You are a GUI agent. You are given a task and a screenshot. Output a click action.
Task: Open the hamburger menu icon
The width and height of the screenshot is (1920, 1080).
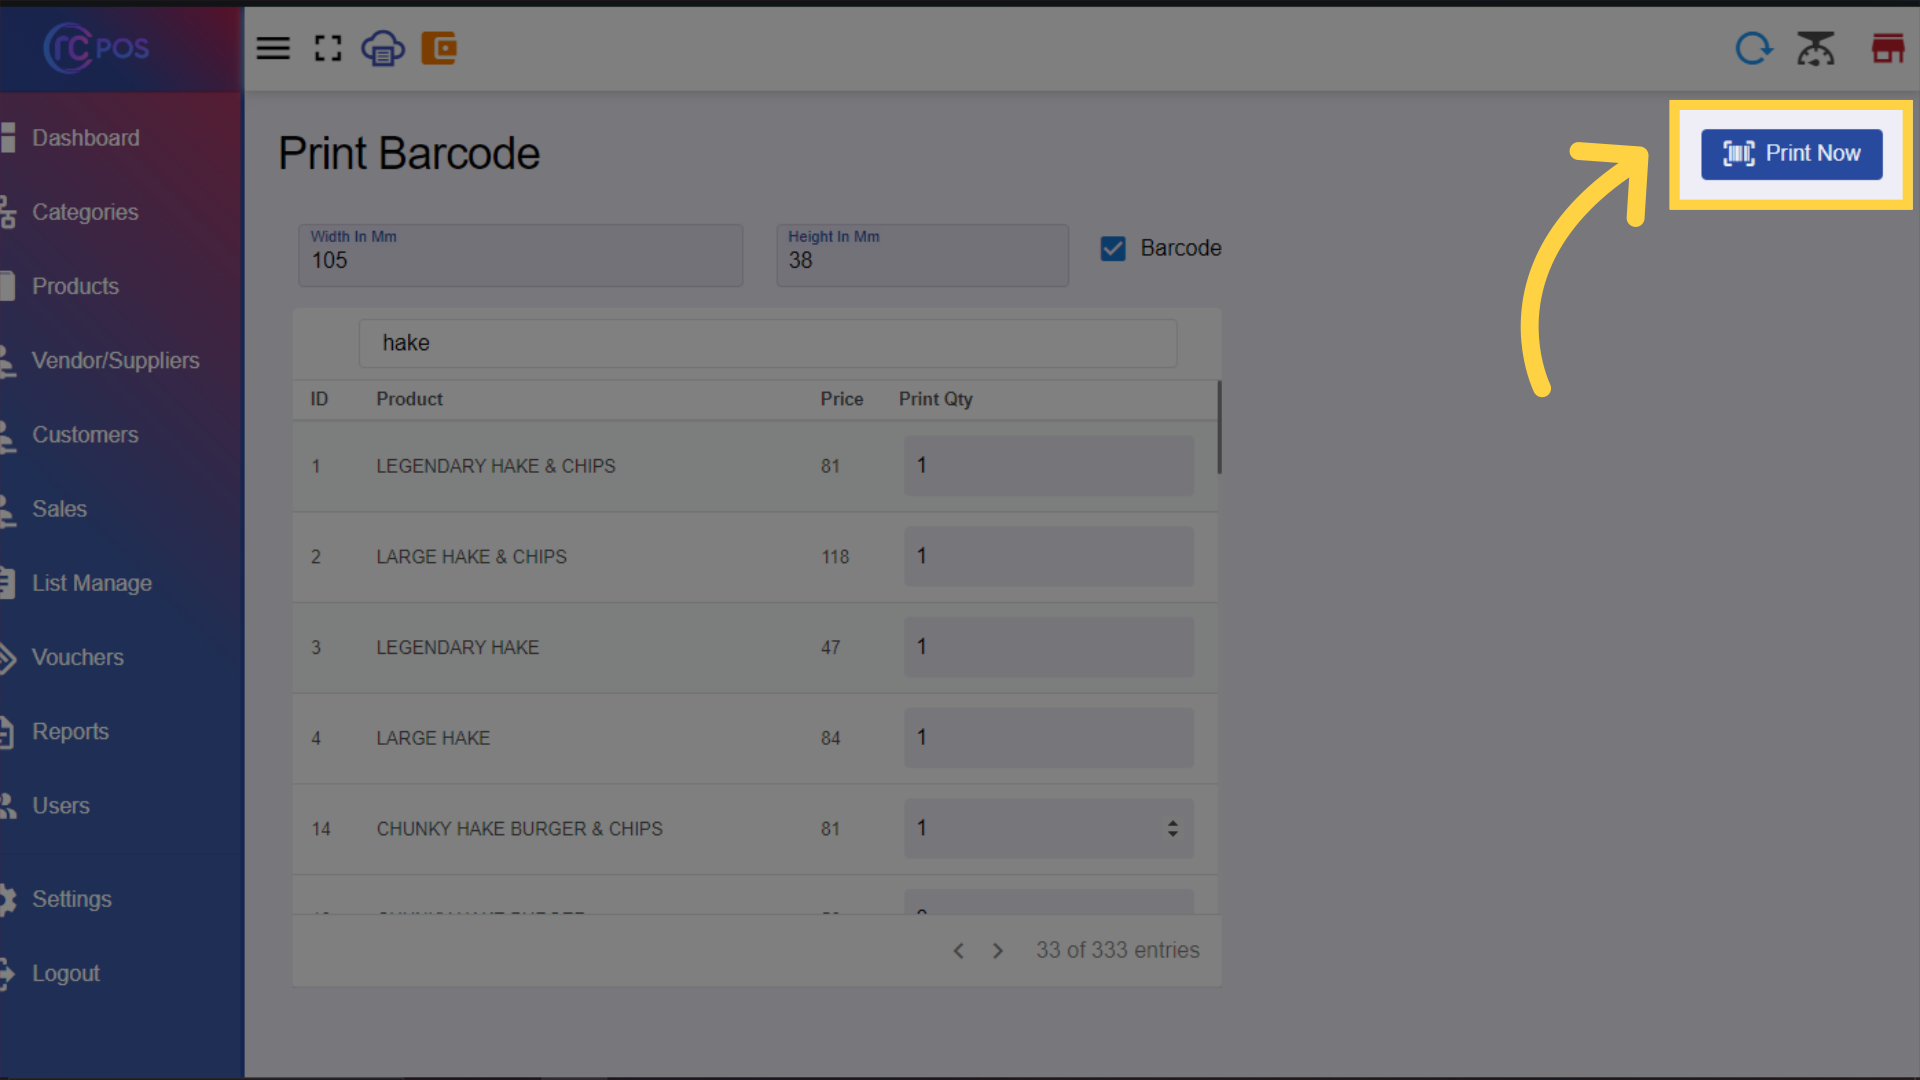(x=273, y=48)
